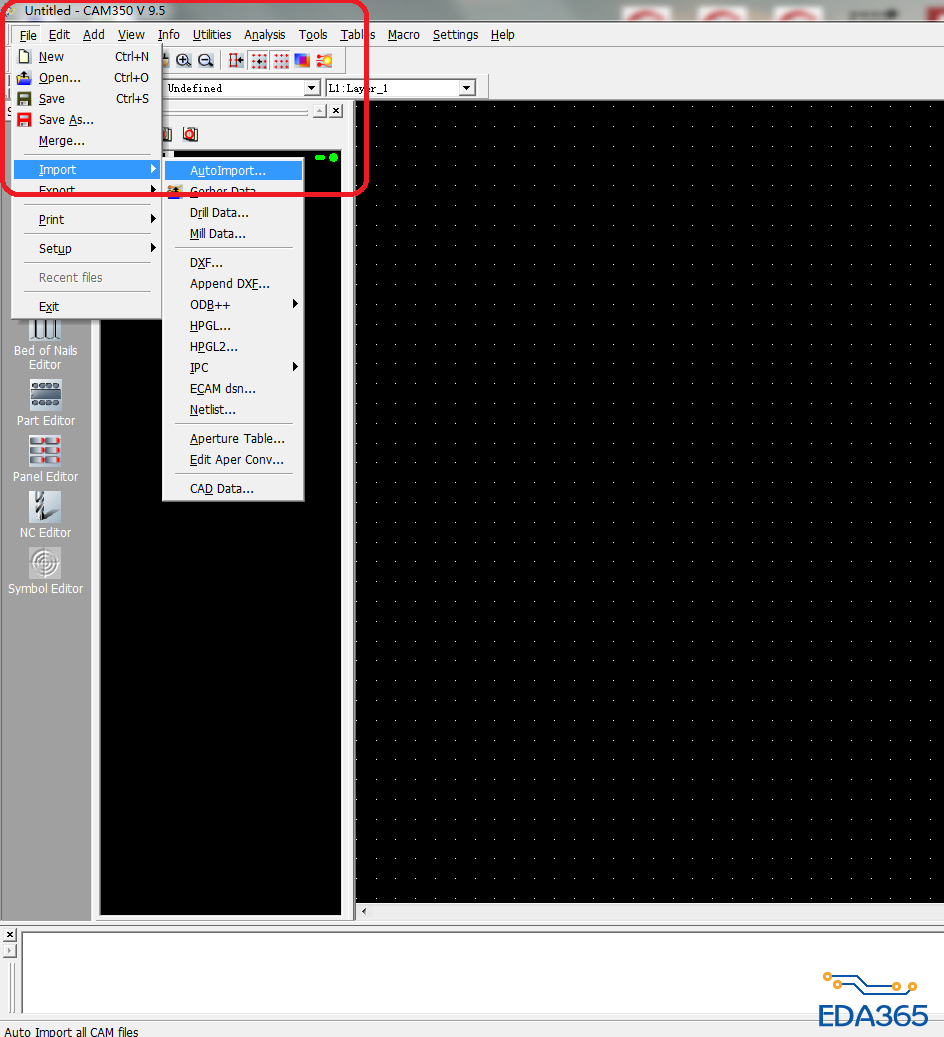Click the New file page icon
The height and width of the screenshot is (1037, 944).
click(x=24, y=56)
